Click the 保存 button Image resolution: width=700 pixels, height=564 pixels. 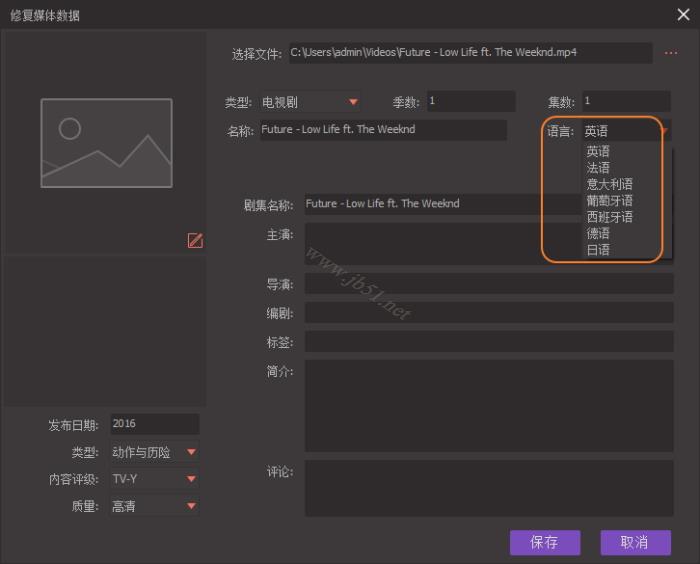click(545, 542)
